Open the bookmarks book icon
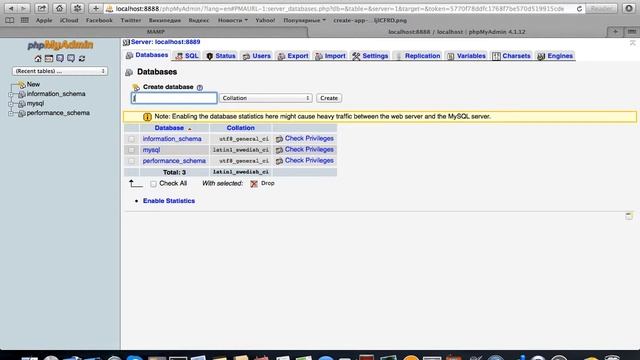Viewport: 640px width, 360px height. [x=10, y=20]
